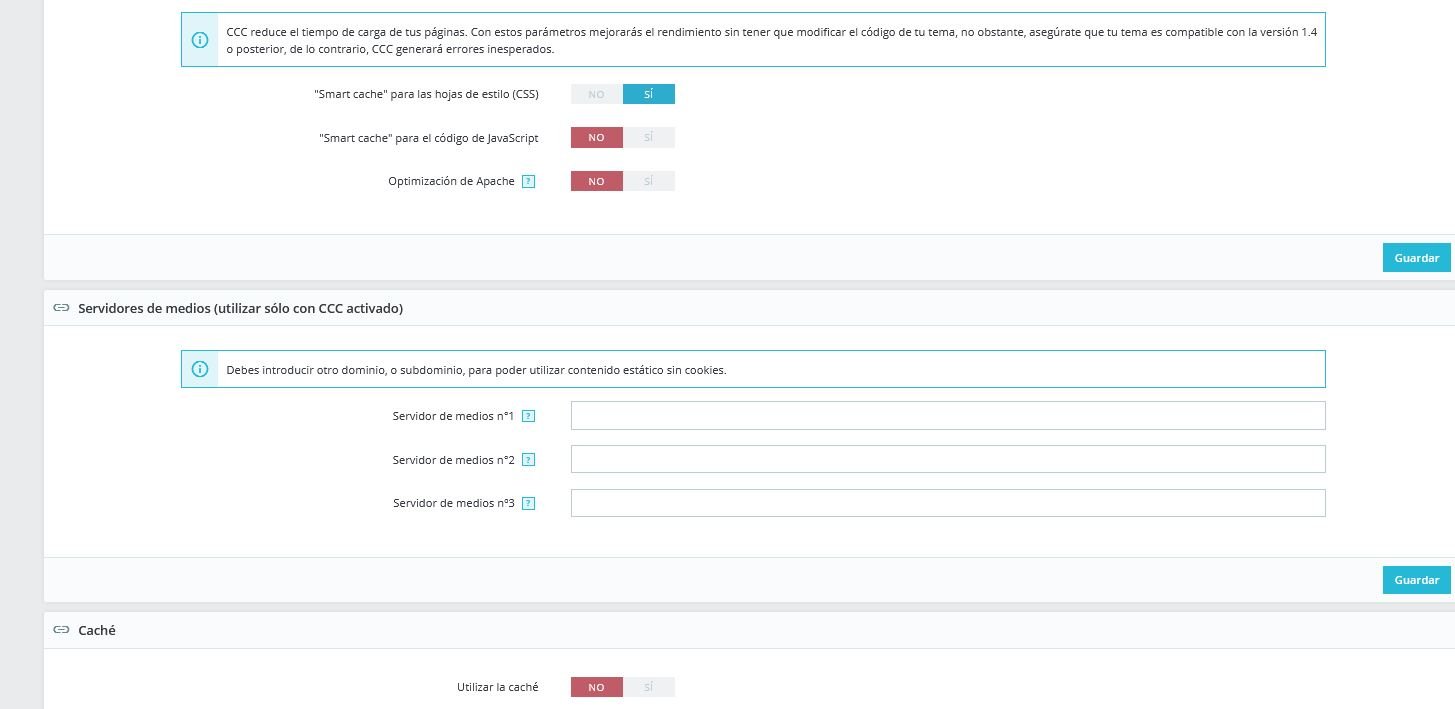Focus the Servidor de medios n°1 field
This screenshot has height=709, width=1455.
tap(947, 416)
